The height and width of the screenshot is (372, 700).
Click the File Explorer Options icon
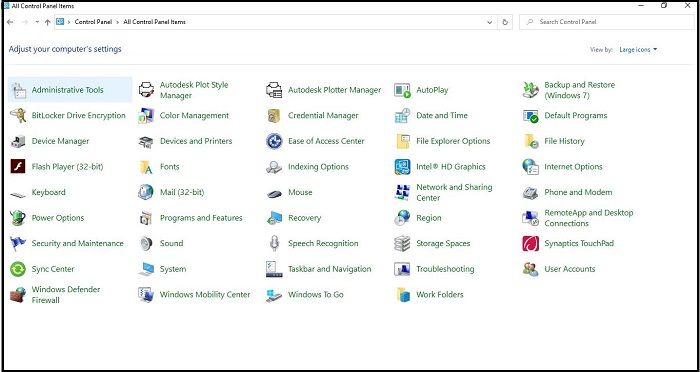coord(402,142)
